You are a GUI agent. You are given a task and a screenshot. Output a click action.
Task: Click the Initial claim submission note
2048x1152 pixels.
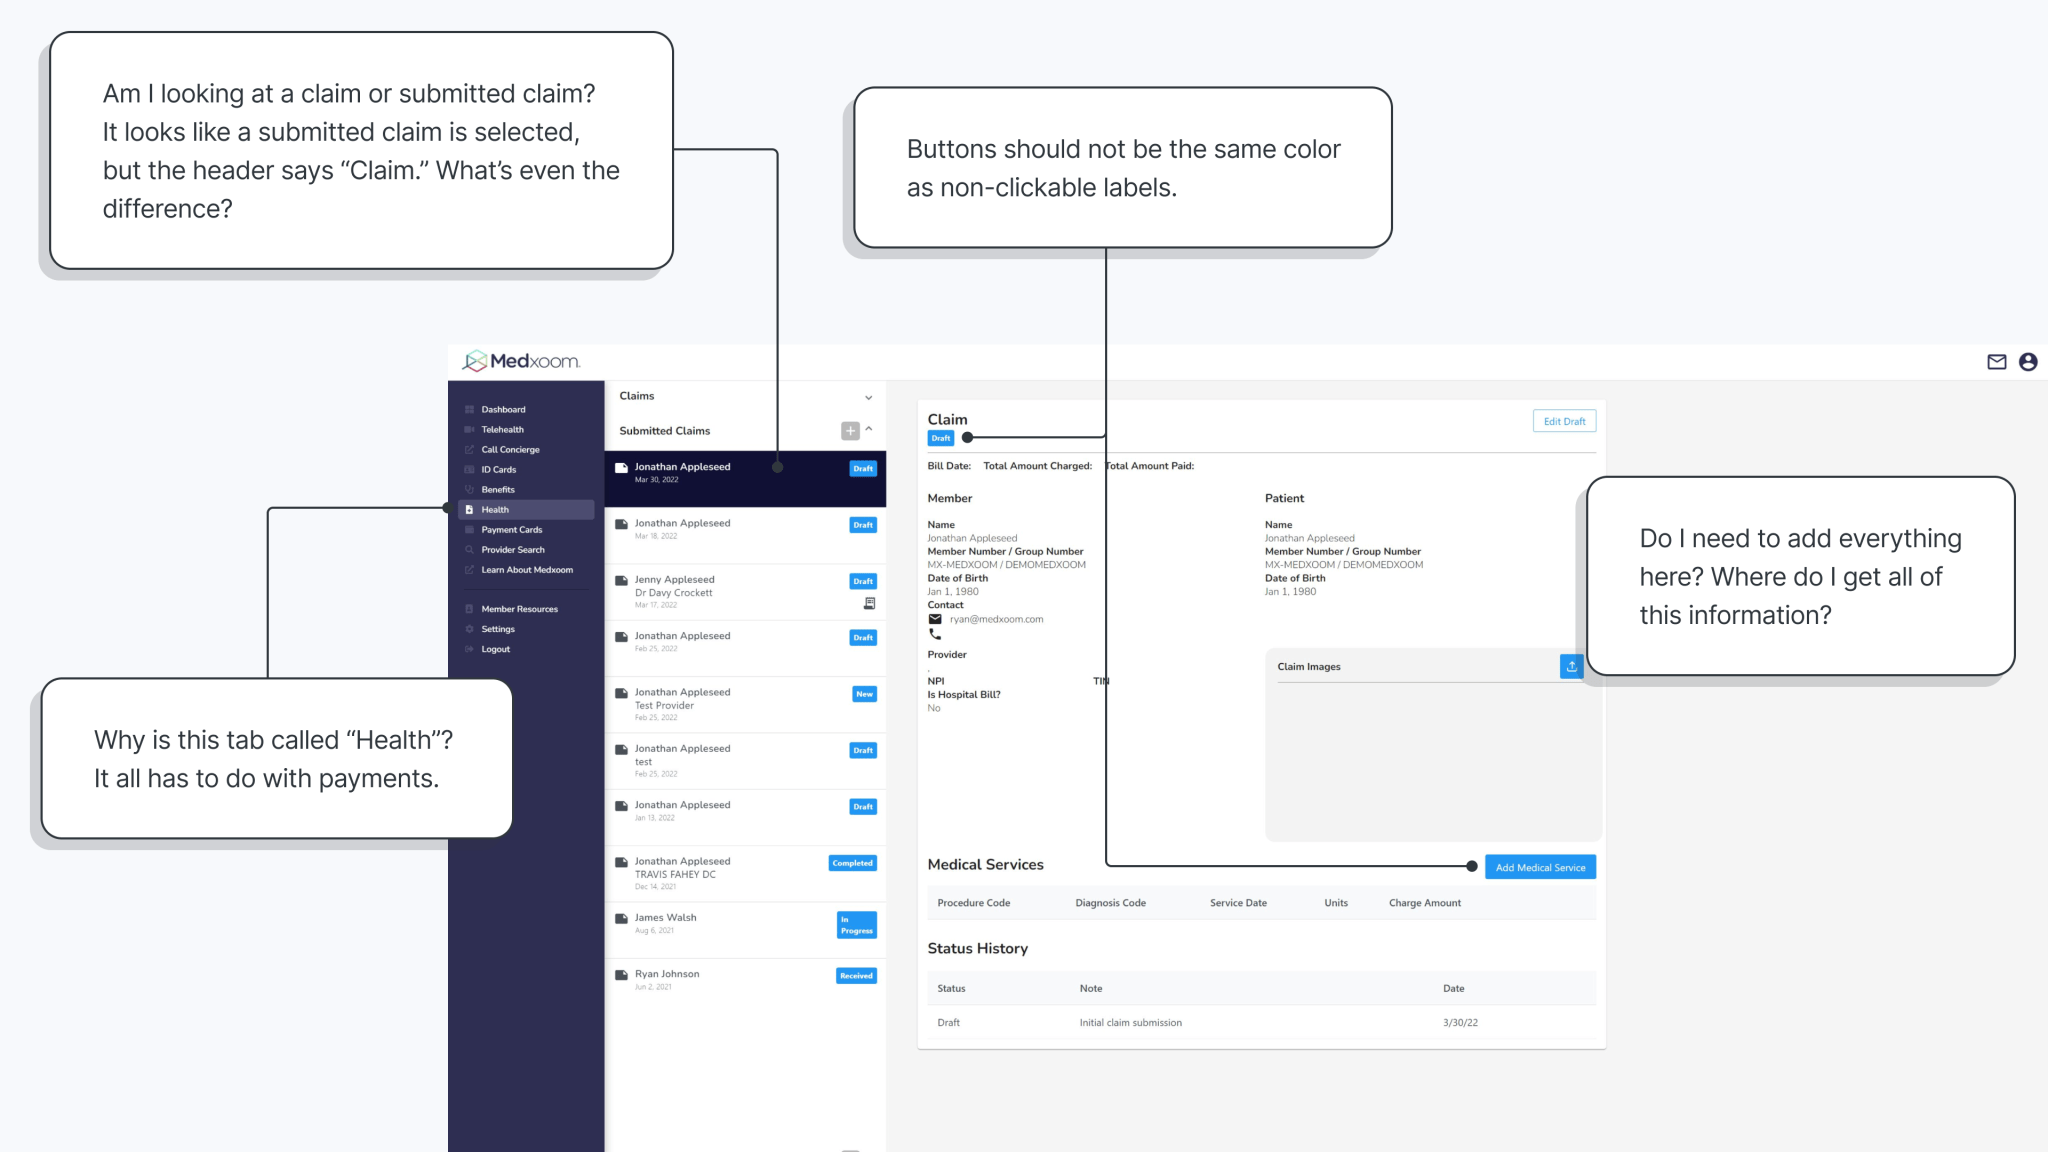tap(1130, 1023)
